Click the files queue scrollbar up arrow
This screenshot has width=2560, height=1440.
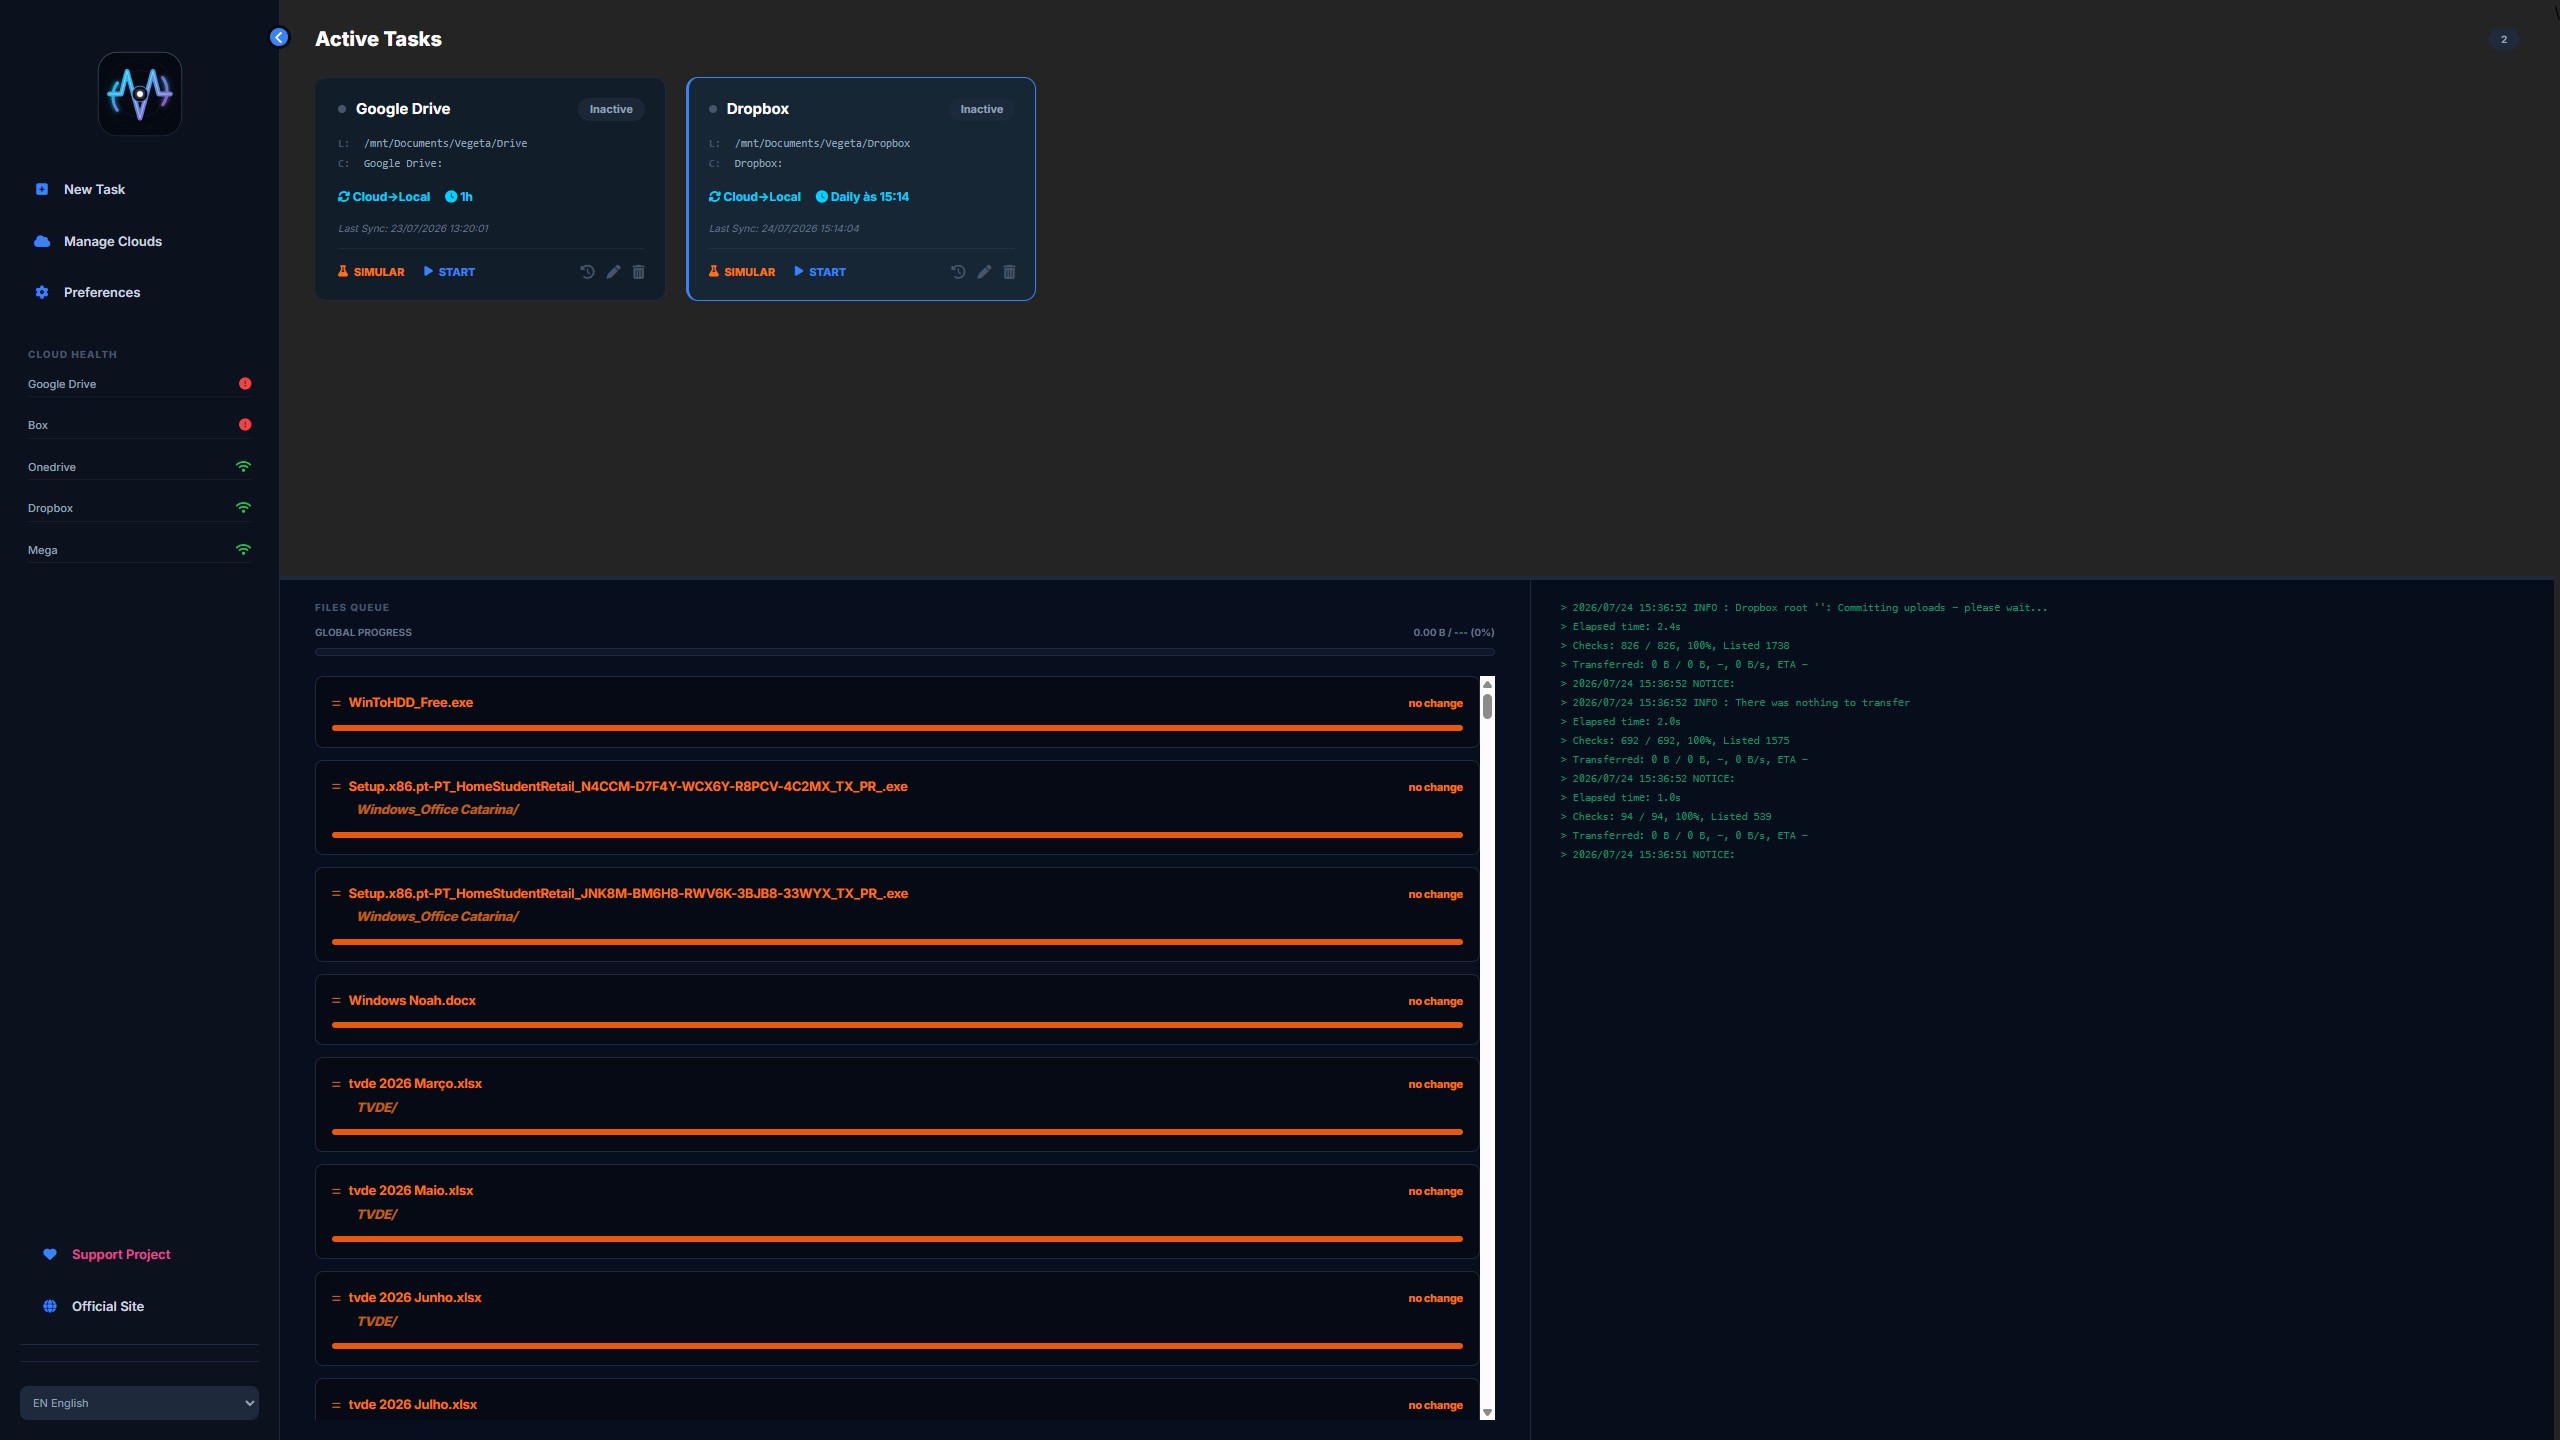point(1487,684)
